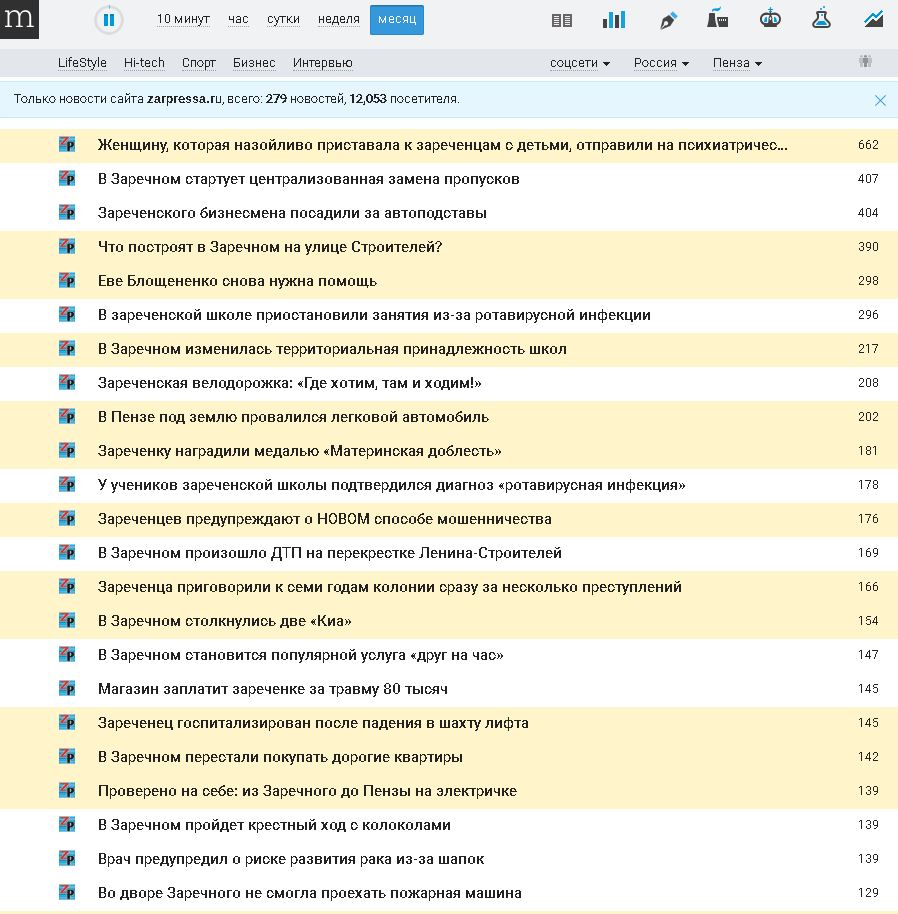
Task: Close the zarpressa.ru filter notice
Action: (880, 100)
